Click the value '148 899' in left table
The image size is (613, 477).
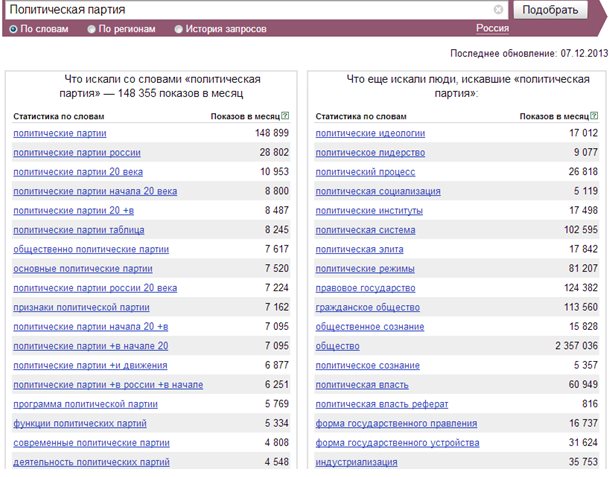point(272,133)
